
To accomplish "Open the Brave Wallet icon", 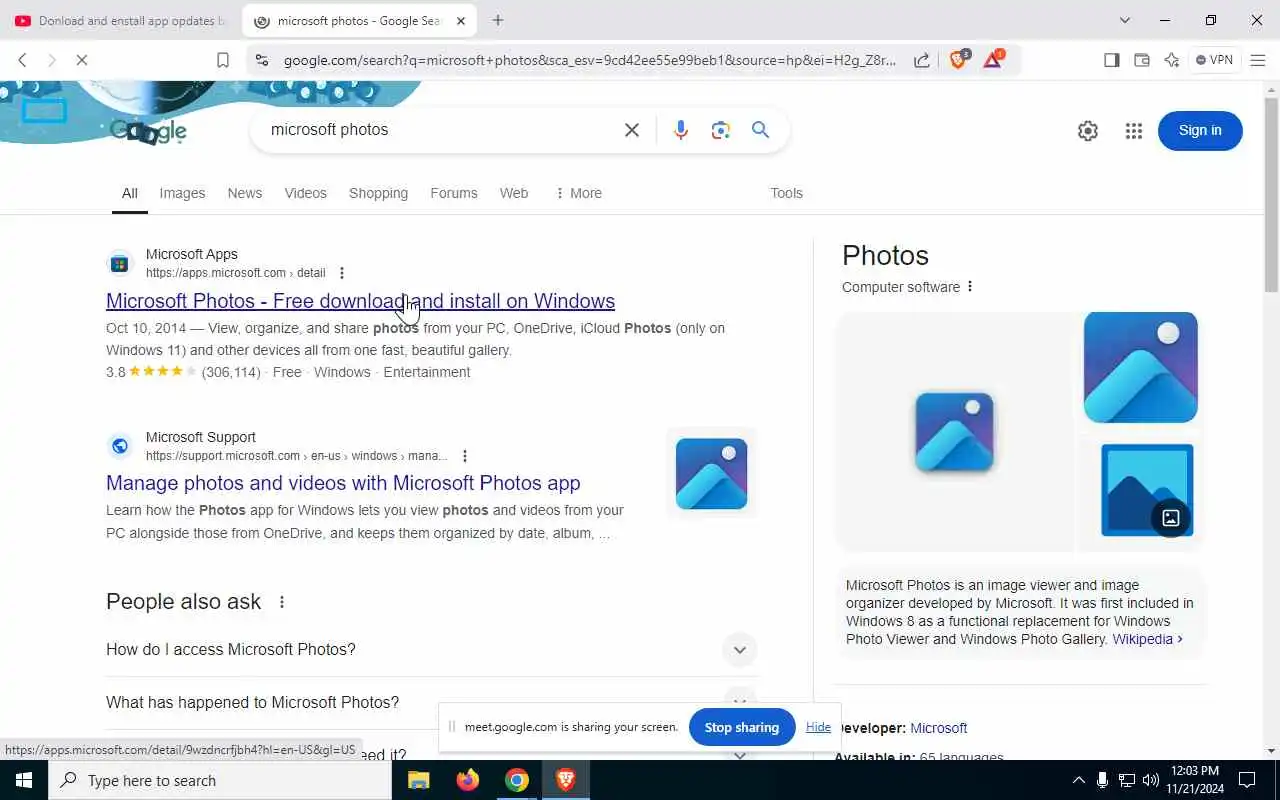I will [x=1141, y=60].
